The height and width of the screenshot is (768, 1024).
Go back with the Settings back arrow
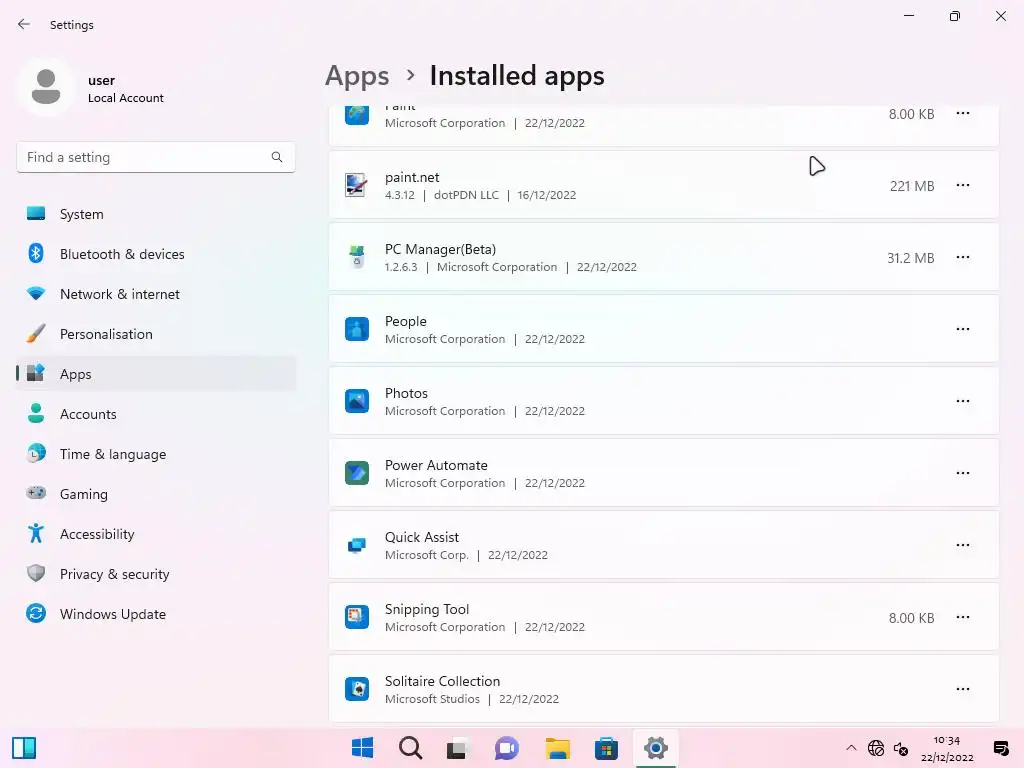pyautogui.click(x=24, y=24)
